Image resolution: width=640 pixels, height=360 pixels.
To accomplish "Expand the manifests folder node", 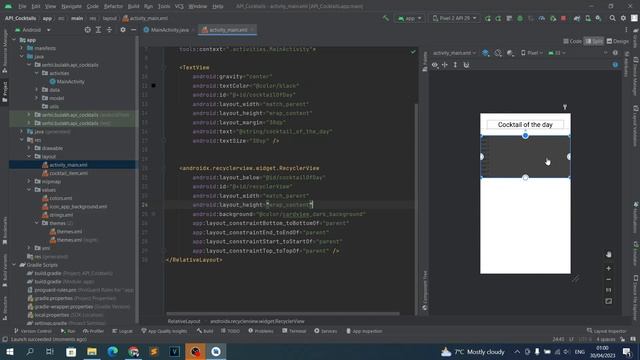I will coord(22,48).
